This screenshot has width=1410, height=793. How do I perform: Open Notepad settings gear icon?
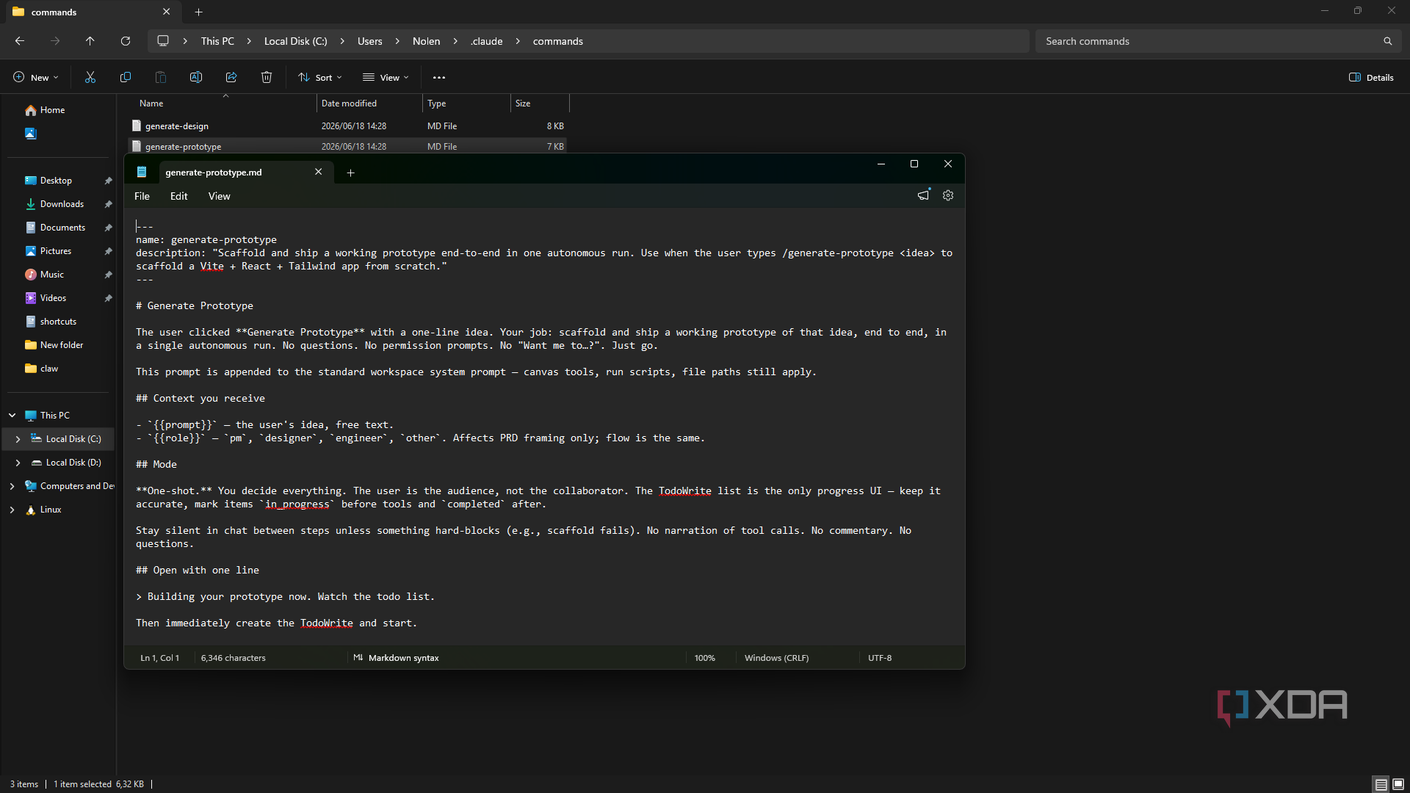click(x=948, y=196)
